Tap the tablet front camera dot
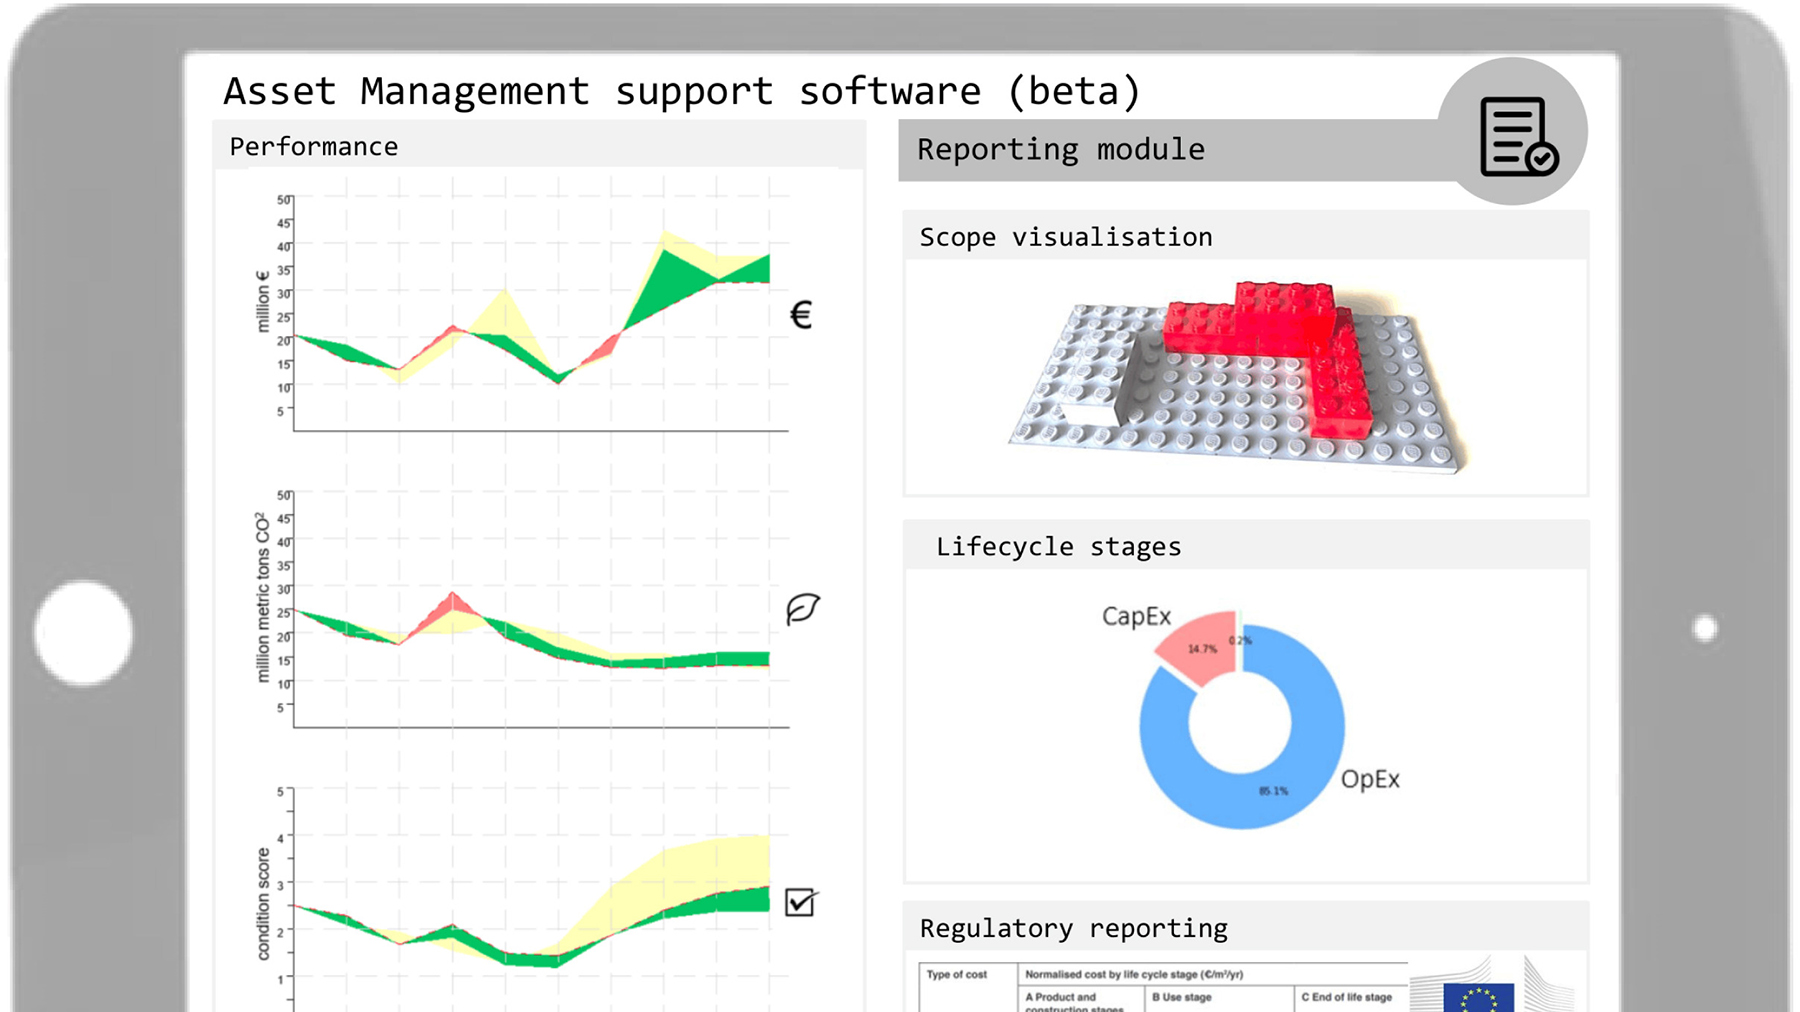The width and height of the screenshot is (1800, 1012). 1704,629
